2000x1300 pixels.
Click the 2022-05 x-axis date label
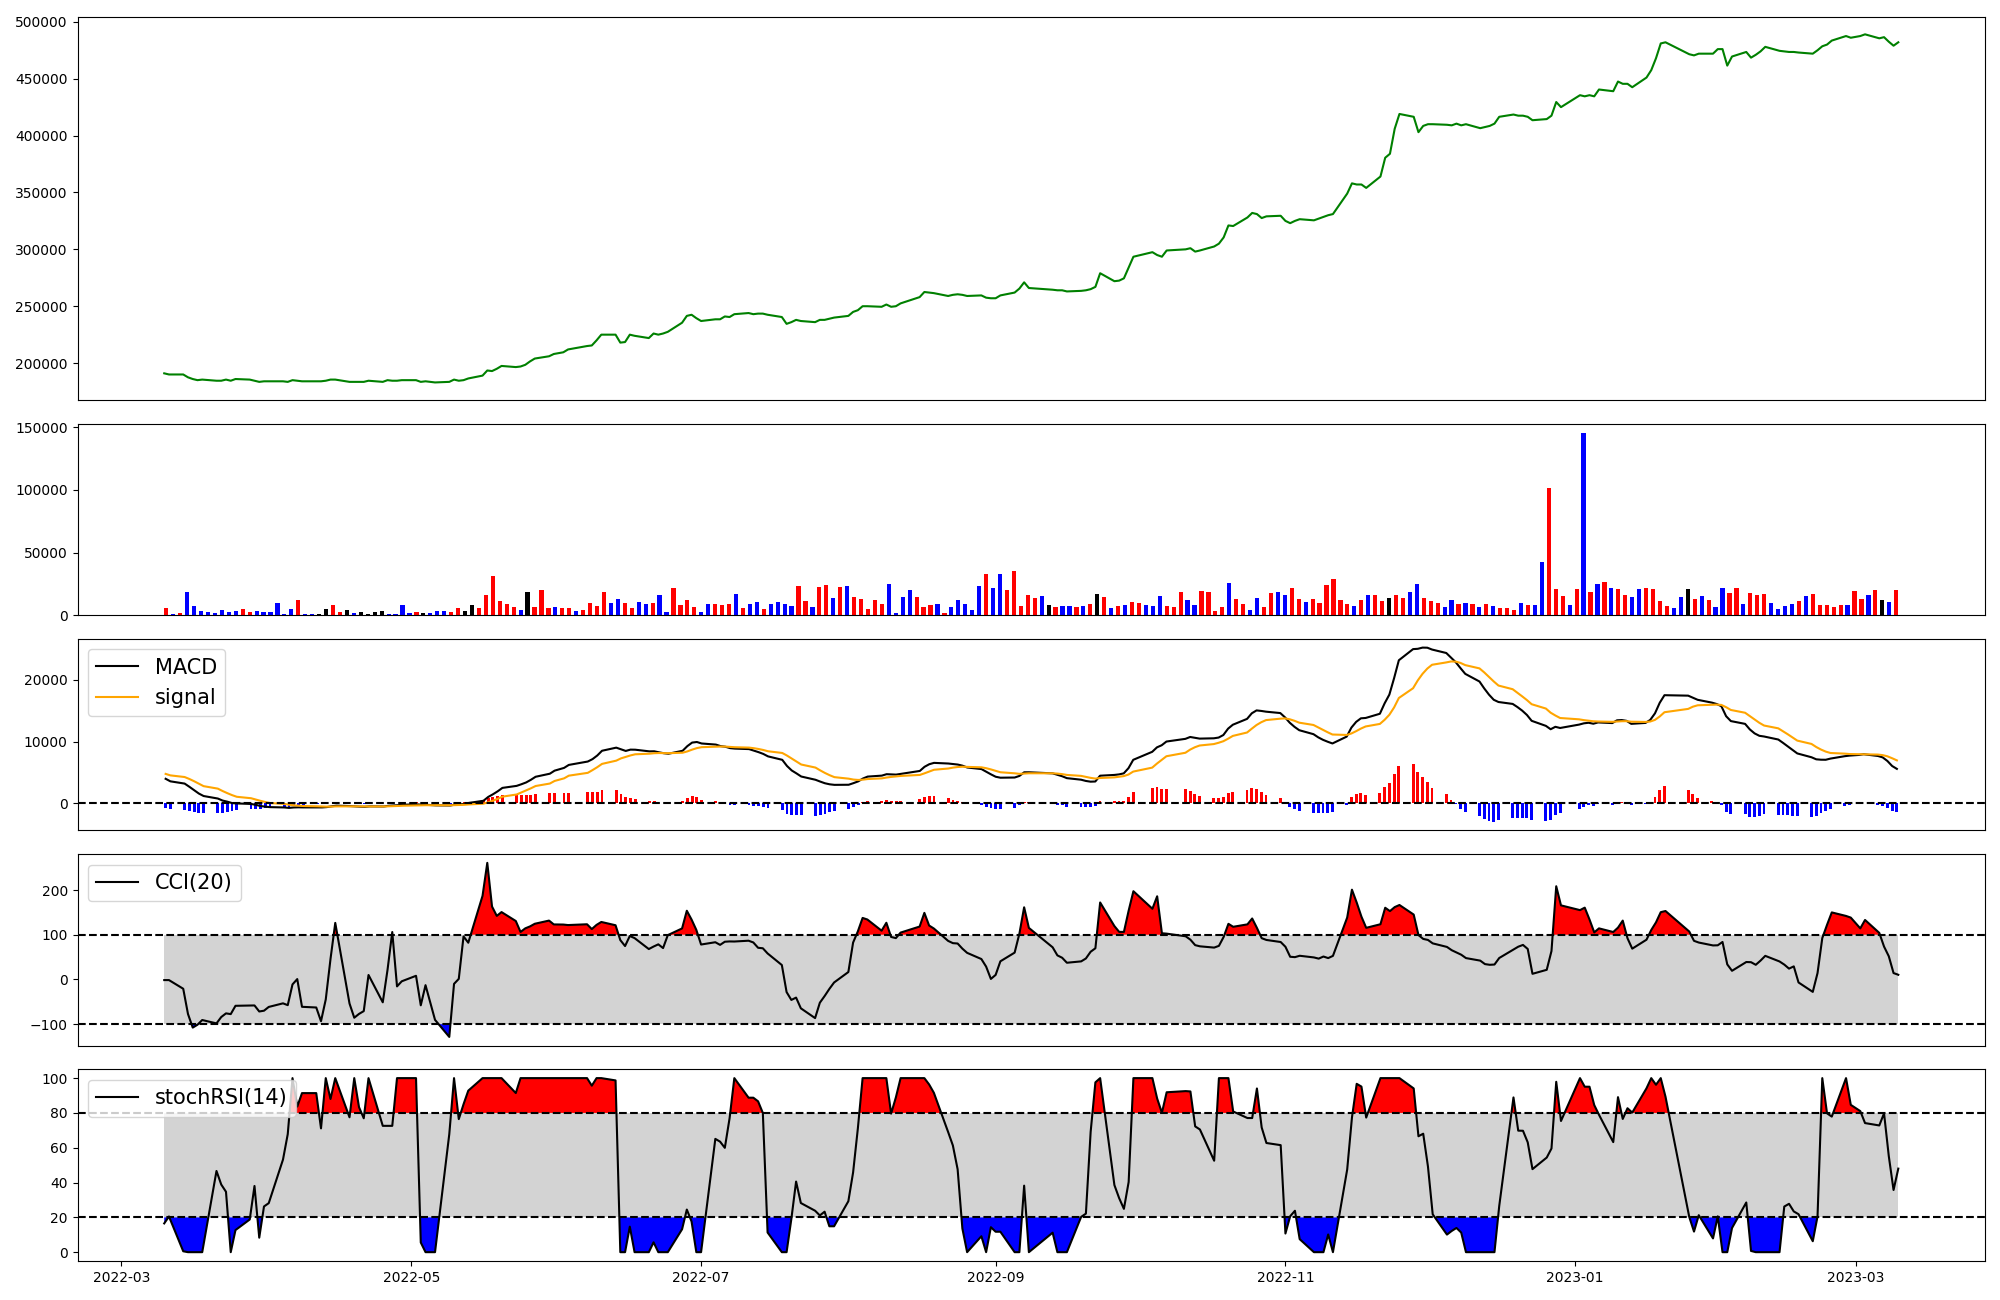[411, 1277]
